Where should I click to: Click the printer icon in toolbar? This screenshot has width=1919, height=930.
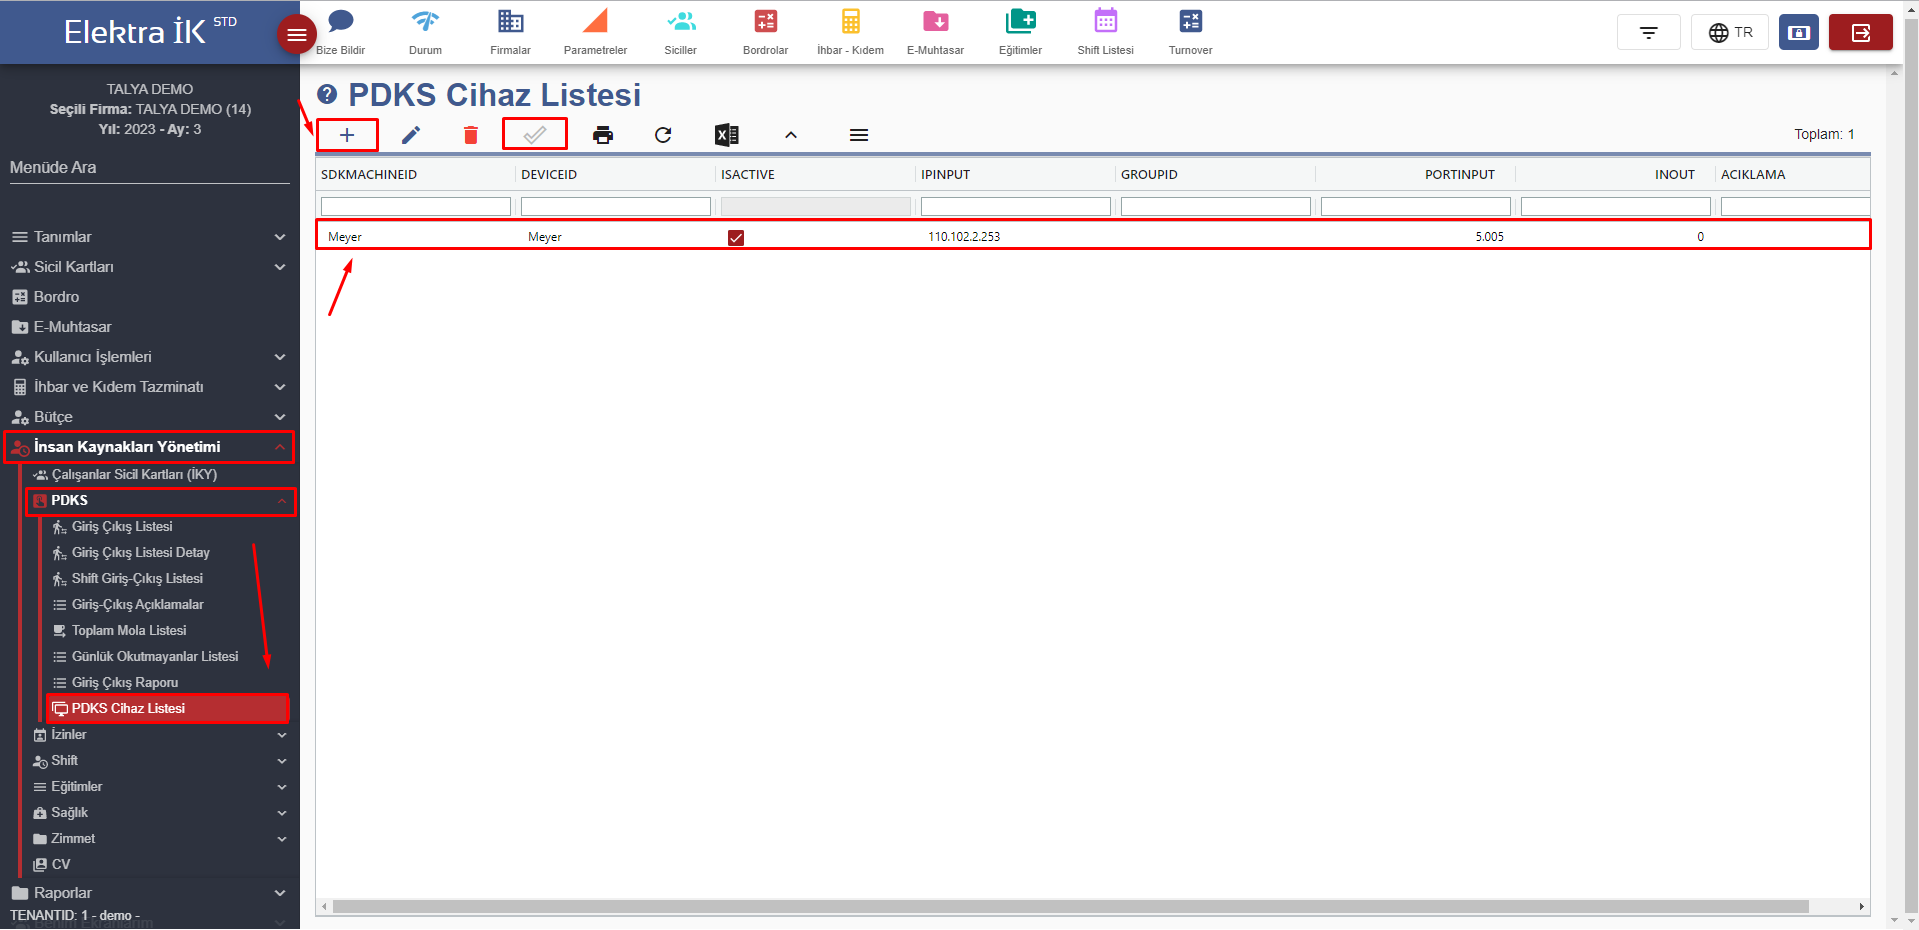[603, 135]
